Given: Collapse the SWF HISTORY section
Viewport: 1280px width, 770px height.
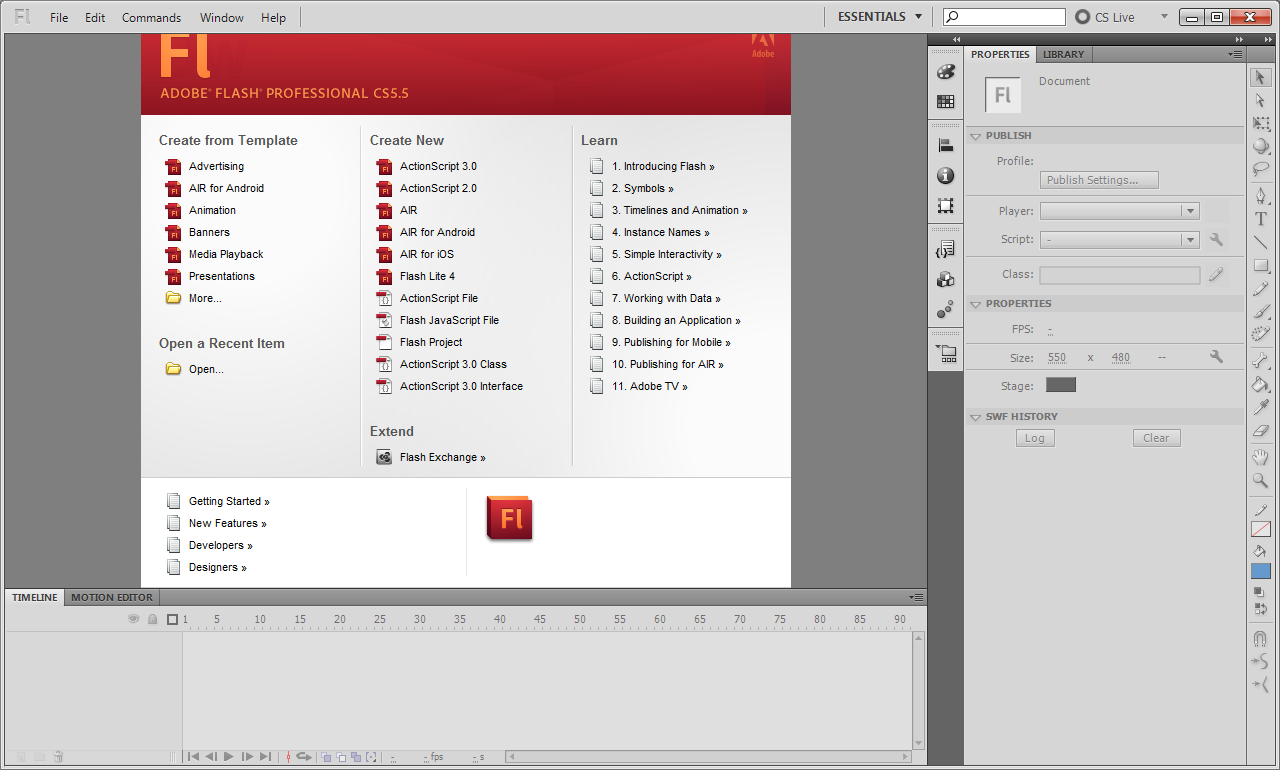Looking at the screenshot, I should [975, 417].
